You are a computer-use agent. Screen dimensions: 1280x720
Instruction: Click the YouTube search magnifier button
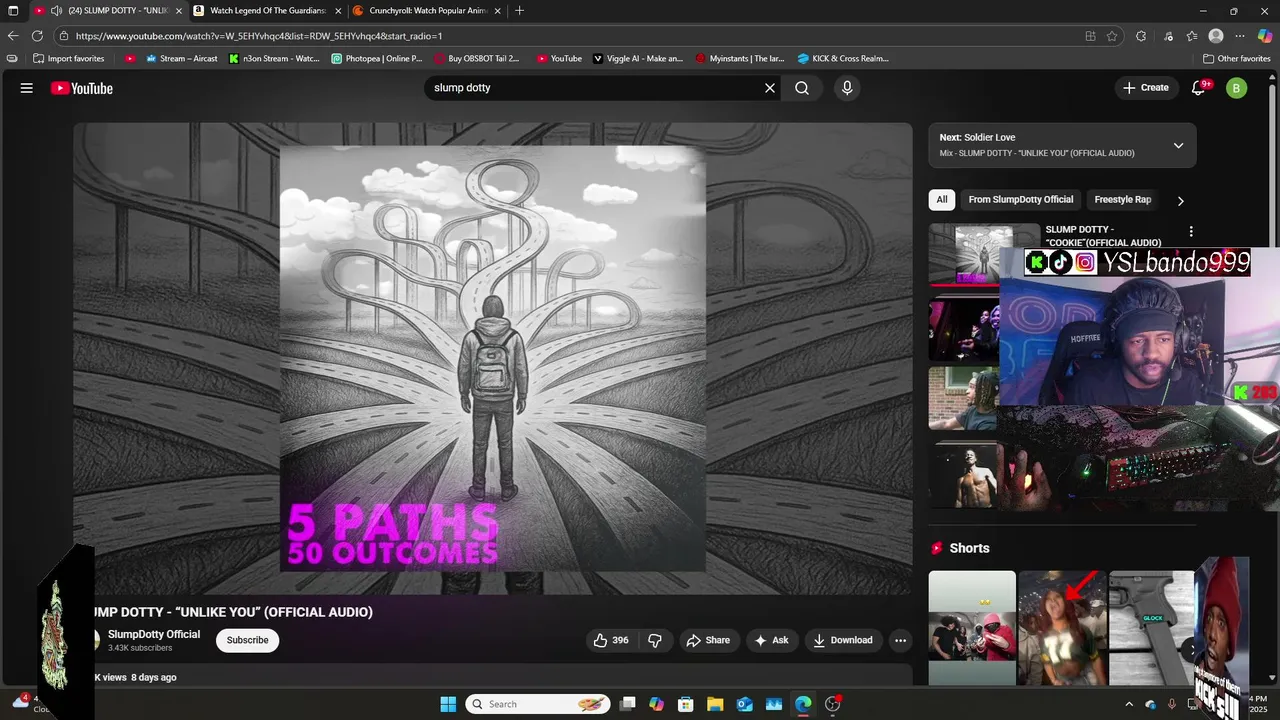coord(802,88)
